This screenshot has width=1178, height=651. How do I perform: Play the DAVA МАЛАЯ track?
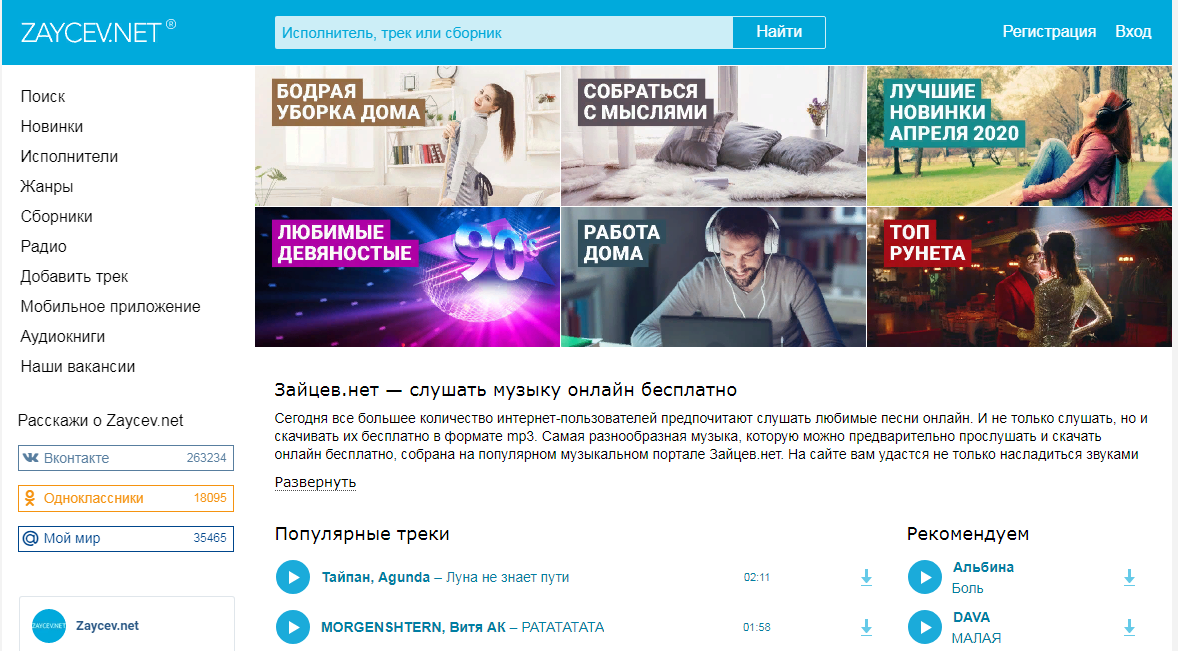tap(925, 627)
